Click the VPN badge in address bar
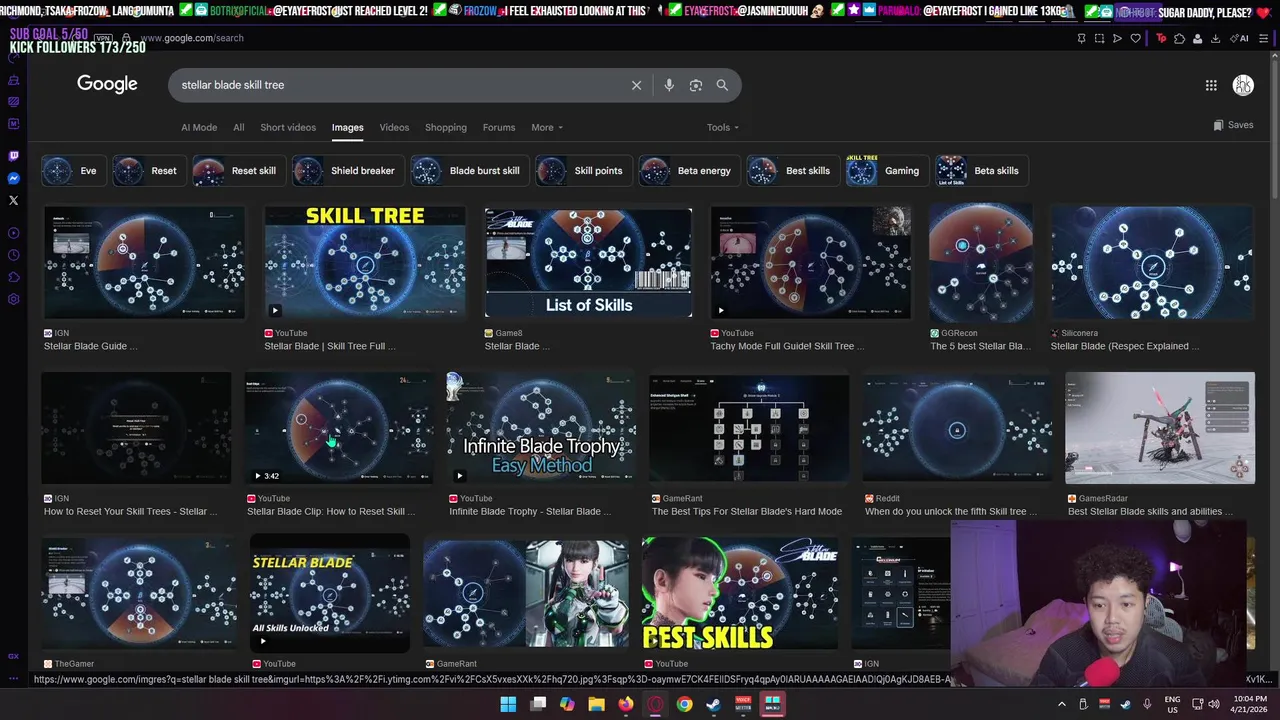The image size is (1280, 720). (103, 38)
